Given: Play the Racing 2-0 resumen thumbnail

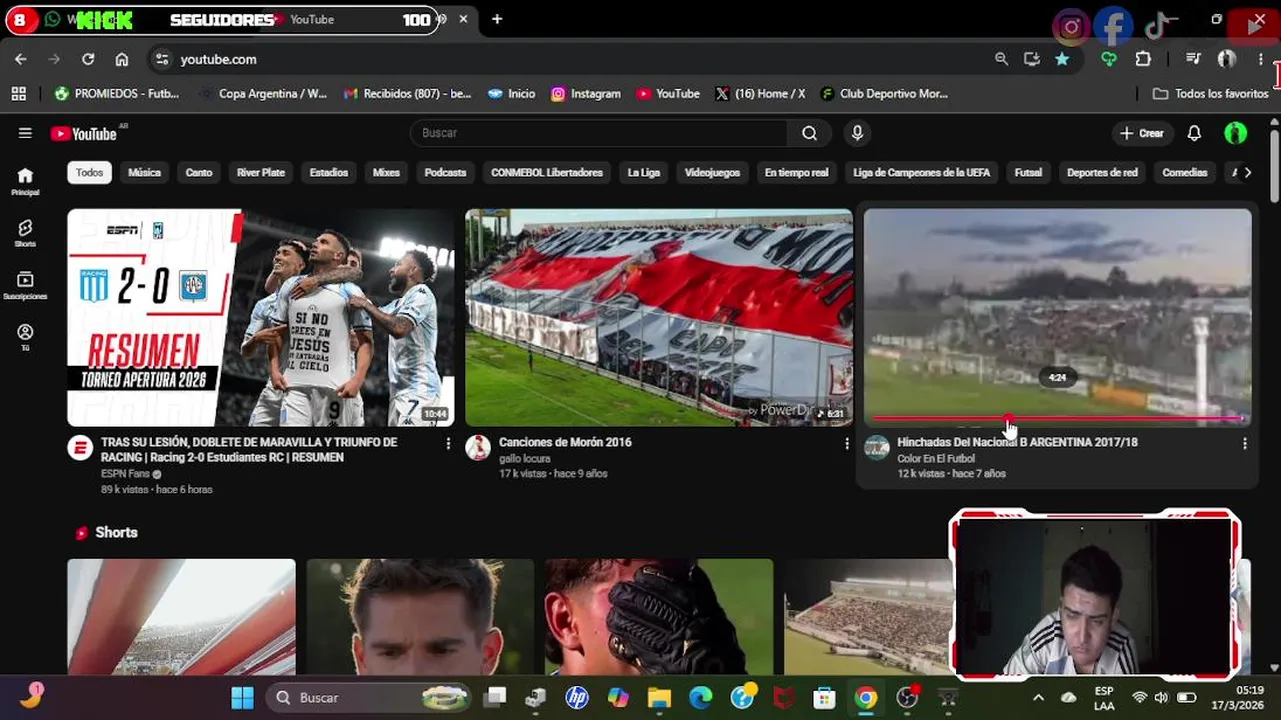Looking at the screenshot, I should click(x=260, y=317).
